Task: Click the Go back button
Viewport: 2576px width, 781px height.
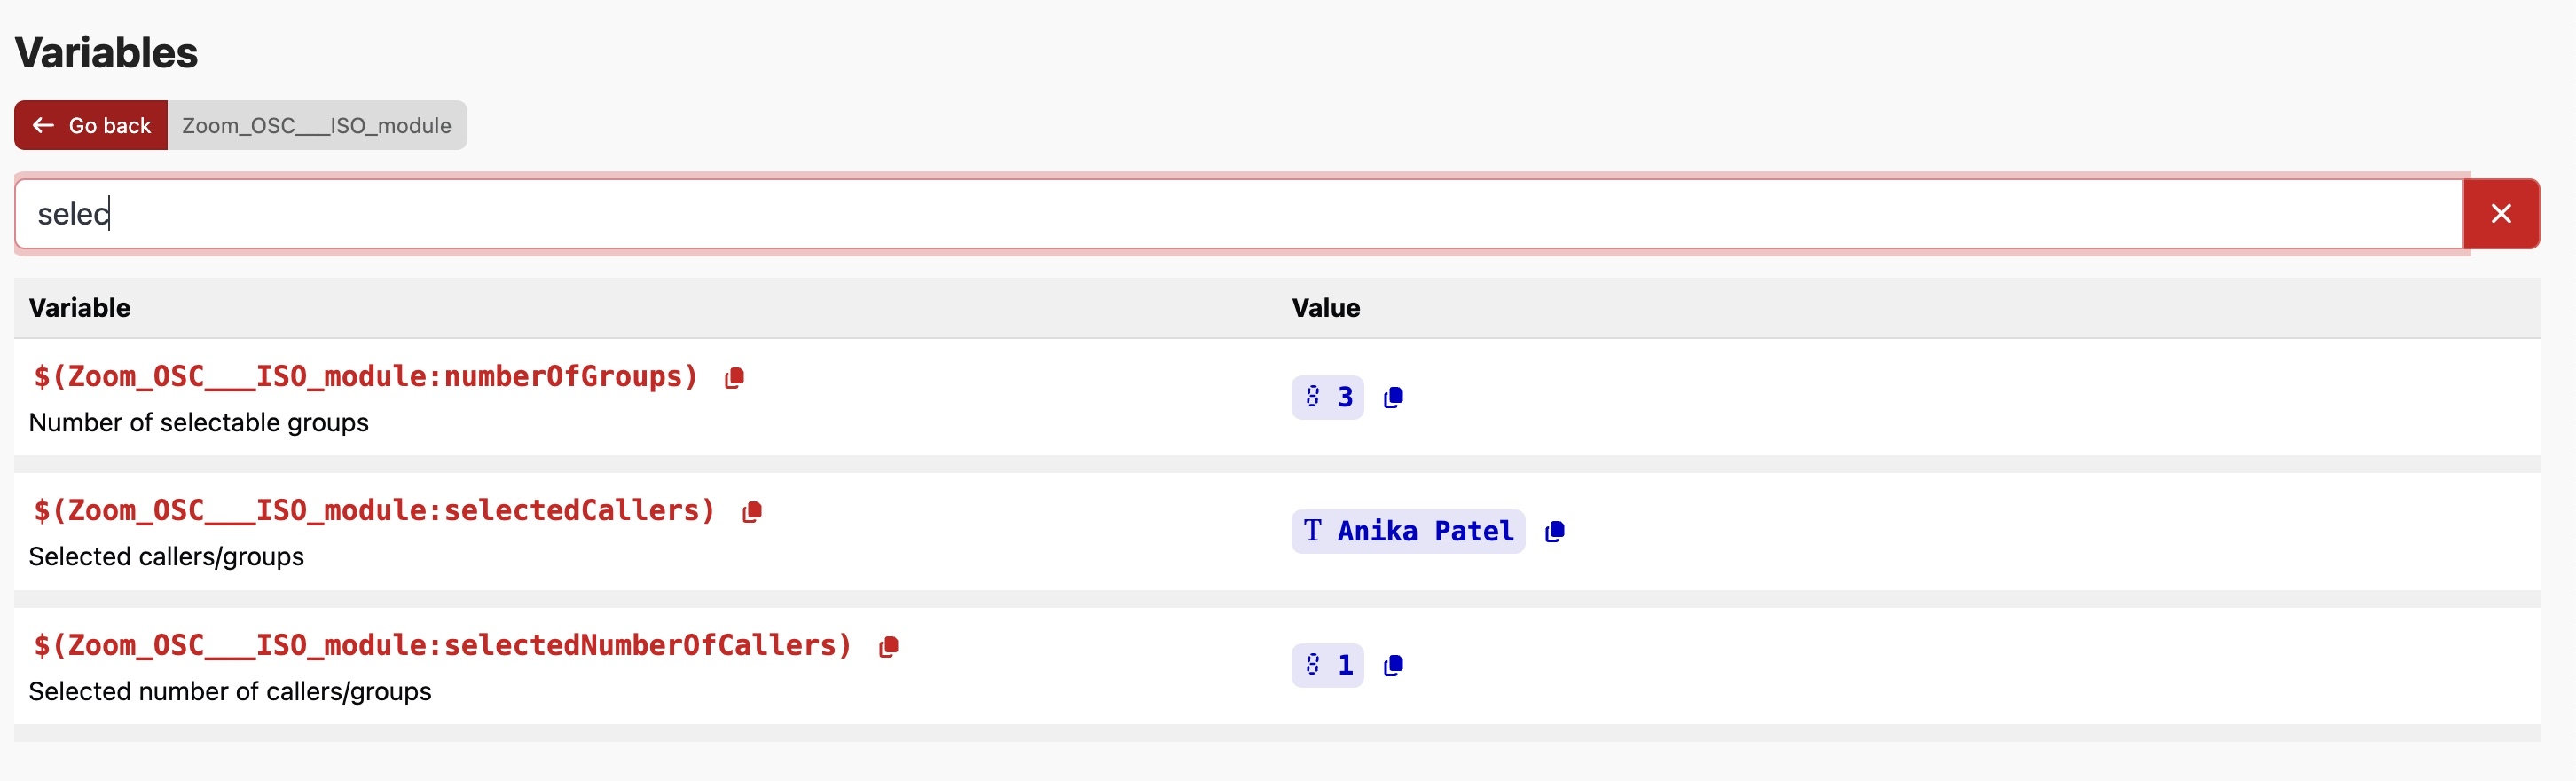Action: [91, 125]
